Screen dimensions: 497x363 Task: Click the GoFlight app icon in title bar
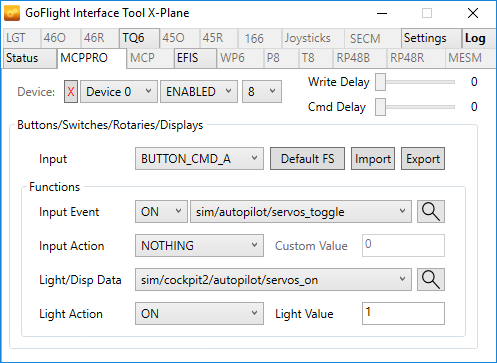pyautogui.click(x=12, y=13)
